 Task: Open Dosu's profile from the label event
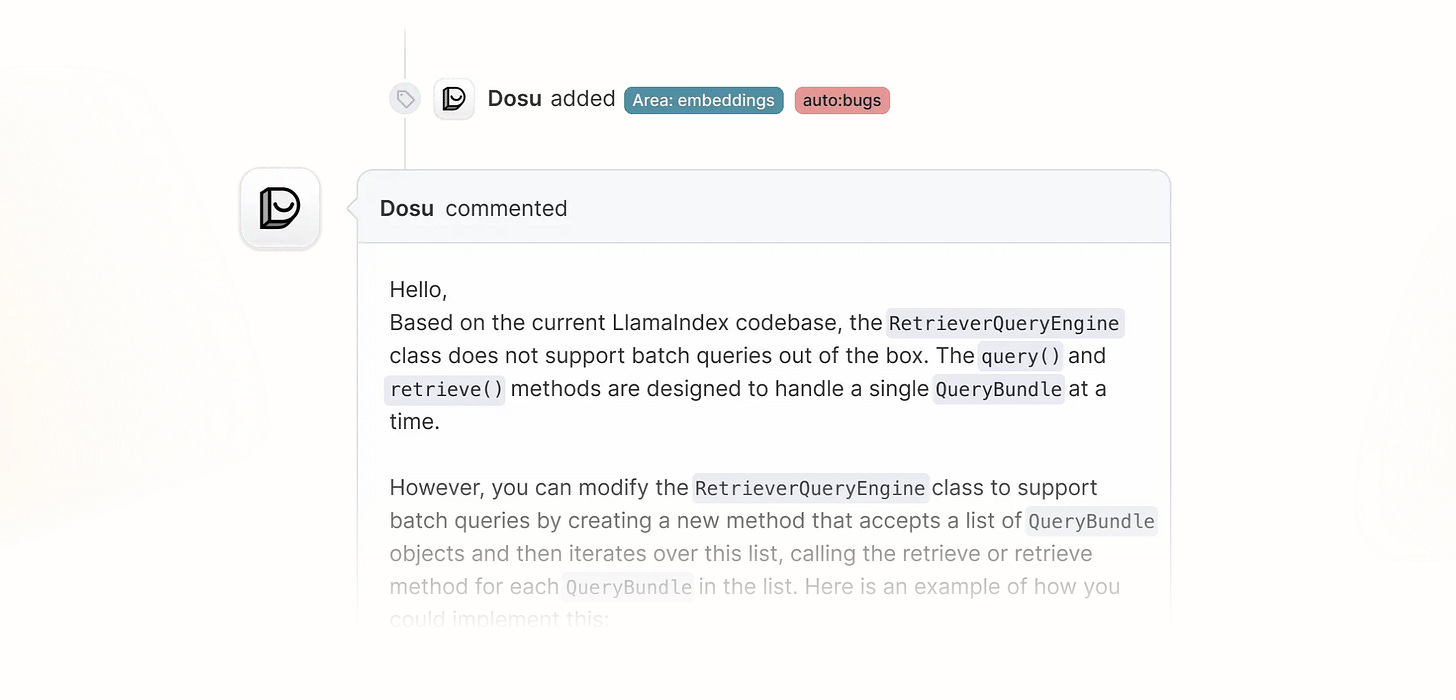[x=514, y=99]
